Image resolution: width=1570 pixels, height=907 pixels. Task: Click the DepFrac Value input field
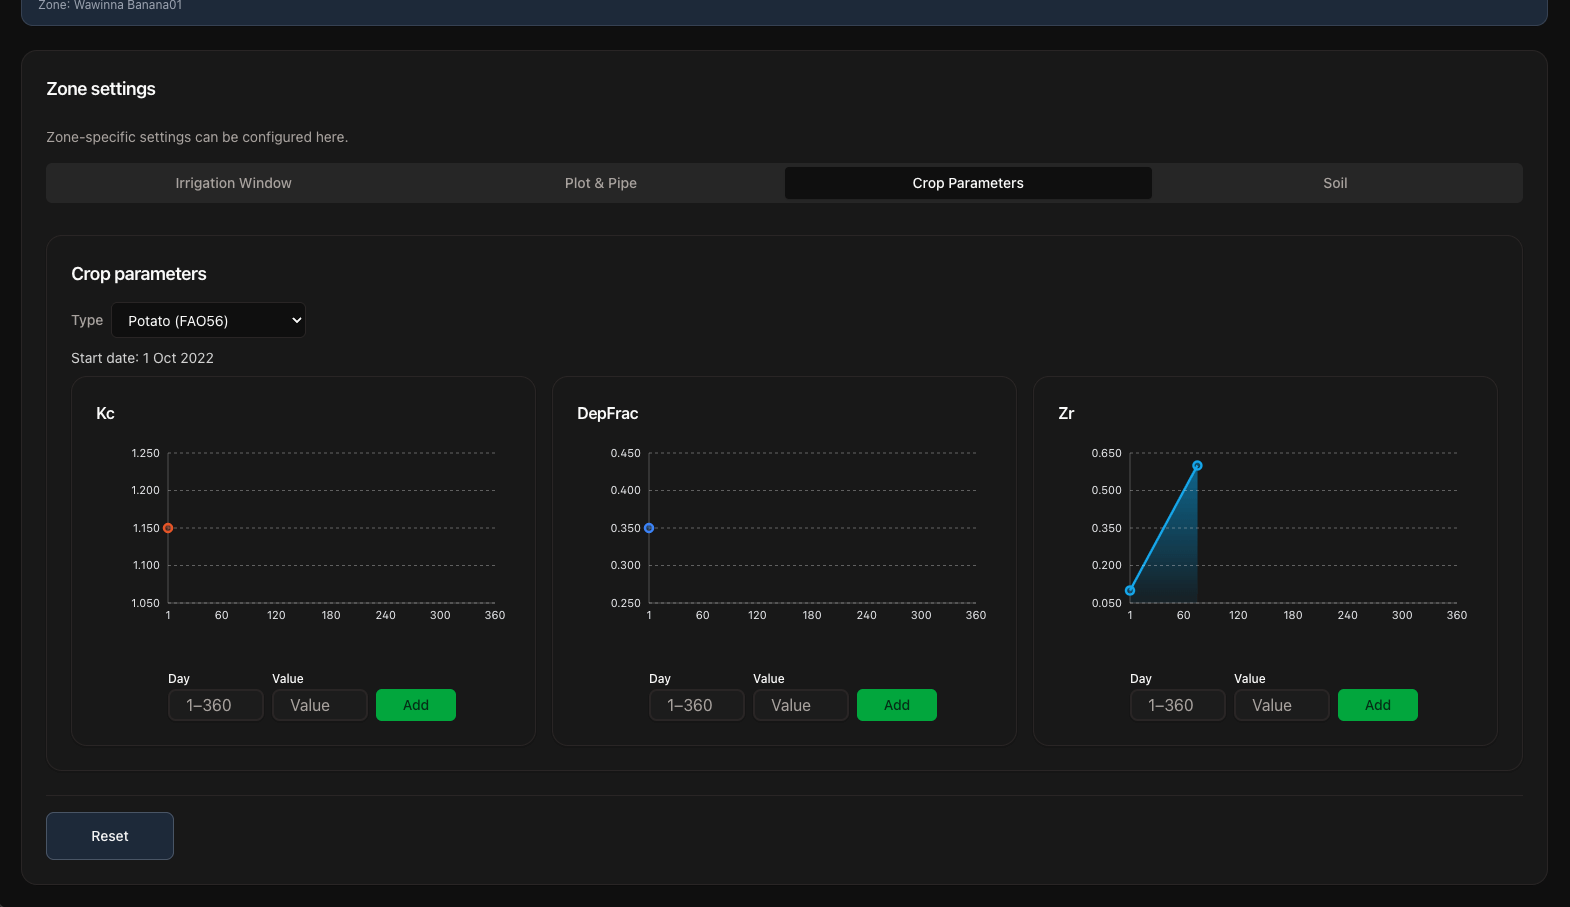(800, 705)
